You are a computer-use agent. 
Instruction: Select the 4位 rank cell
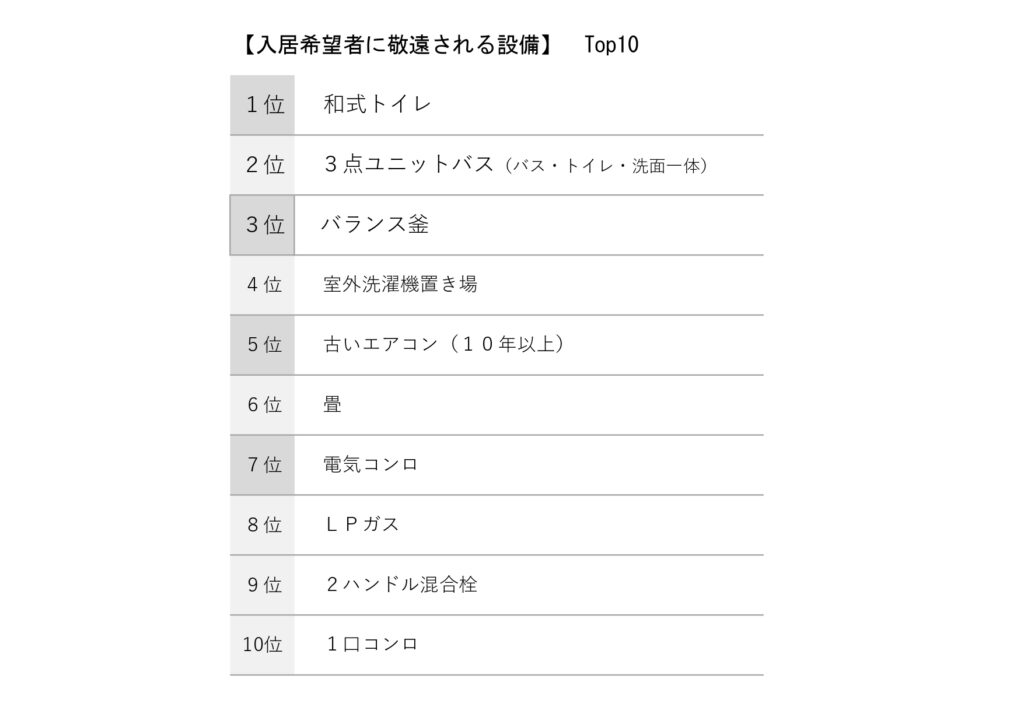tap(263, 285)
